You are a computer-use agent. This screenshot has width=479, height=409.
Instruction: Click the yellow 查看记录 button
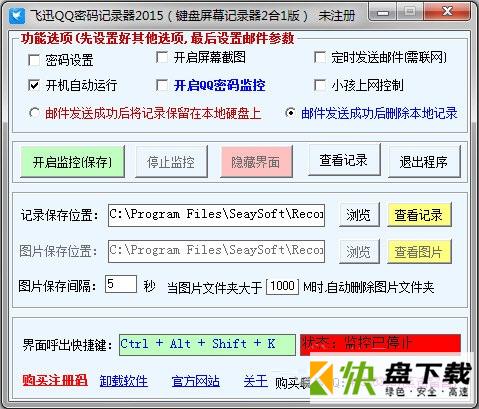419,215
